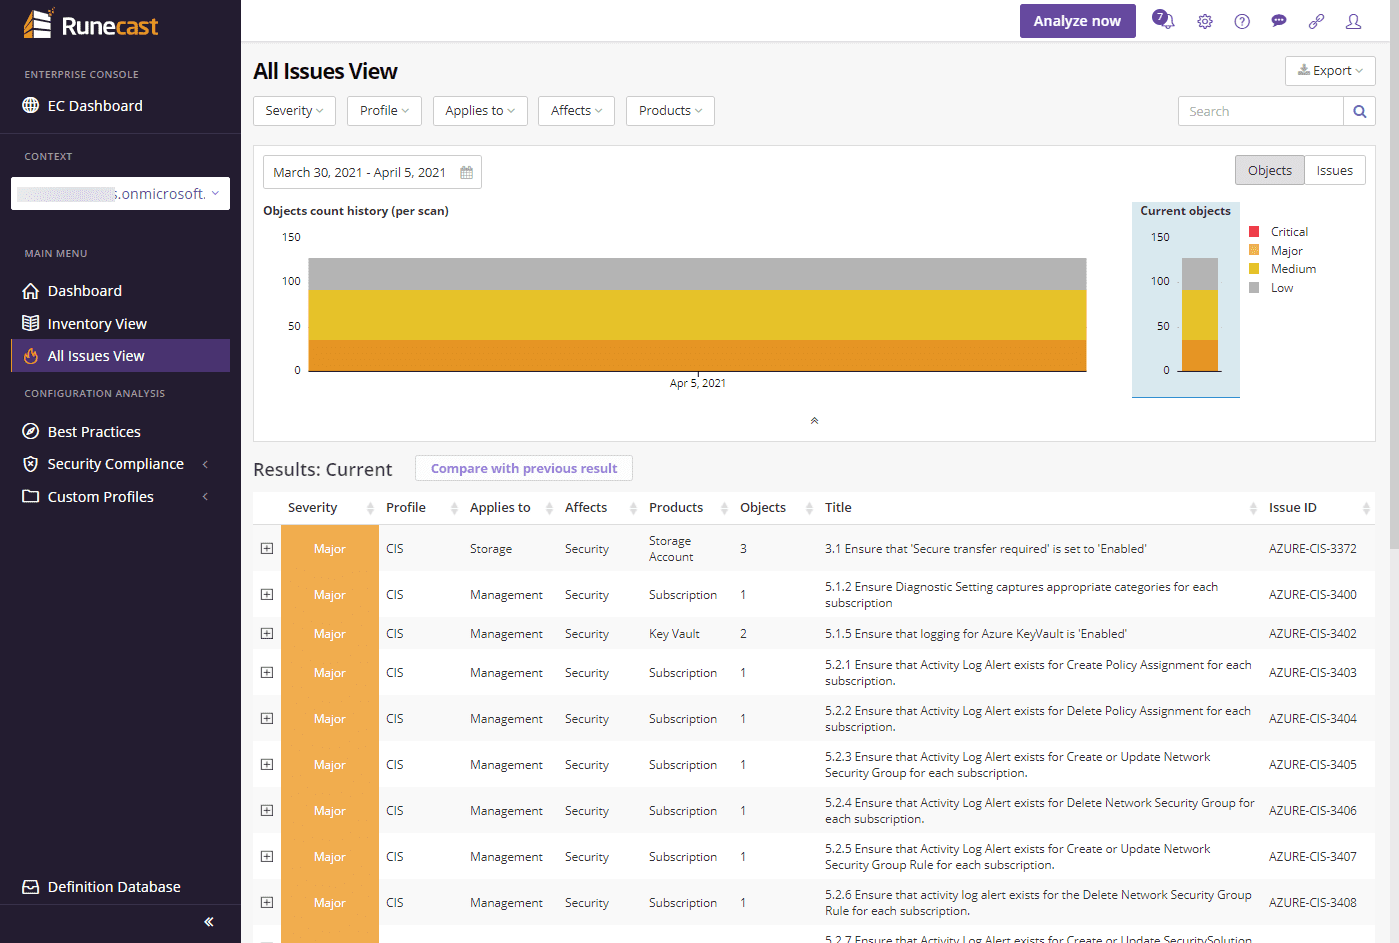Expand the AZURE-CIS-3372 issue row
This screenshot has width=1399, height=943.
pyautogui.click(x=267, y=549)
